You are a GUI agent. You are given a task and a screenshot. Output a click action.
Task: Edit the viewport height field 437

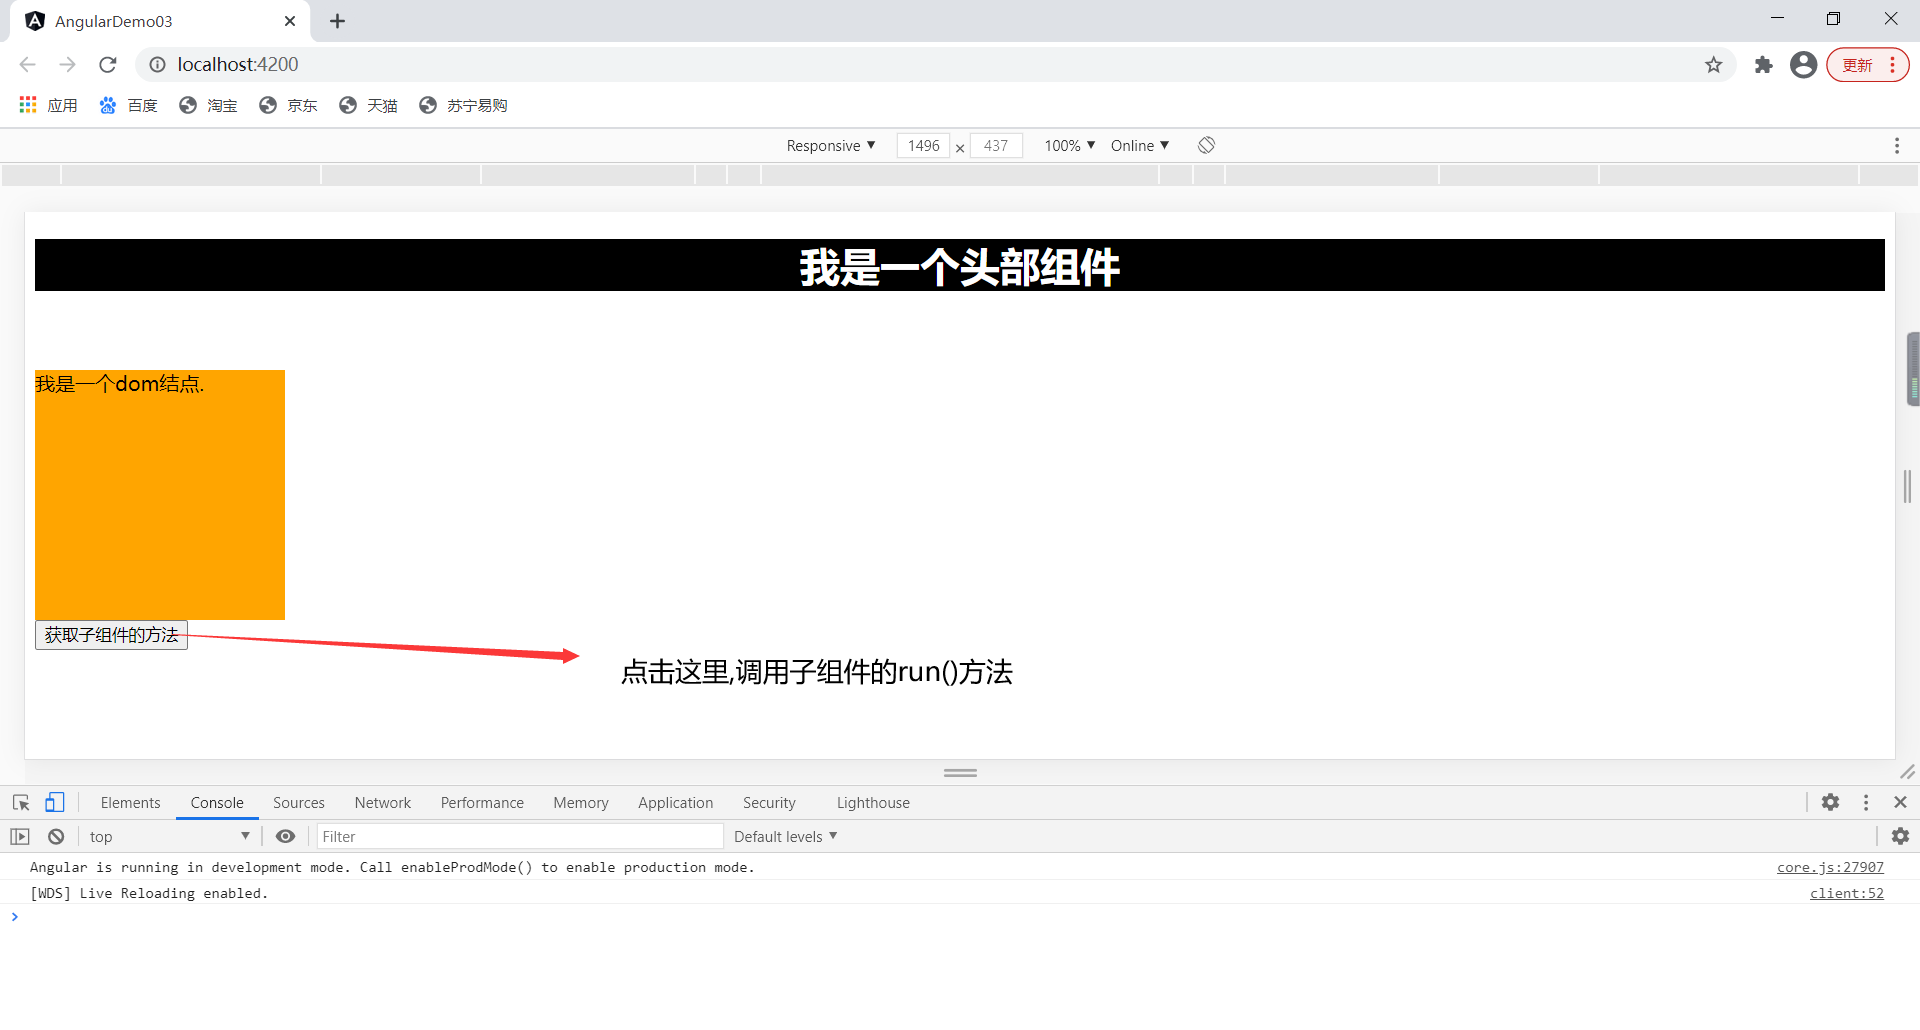(996, 146)
